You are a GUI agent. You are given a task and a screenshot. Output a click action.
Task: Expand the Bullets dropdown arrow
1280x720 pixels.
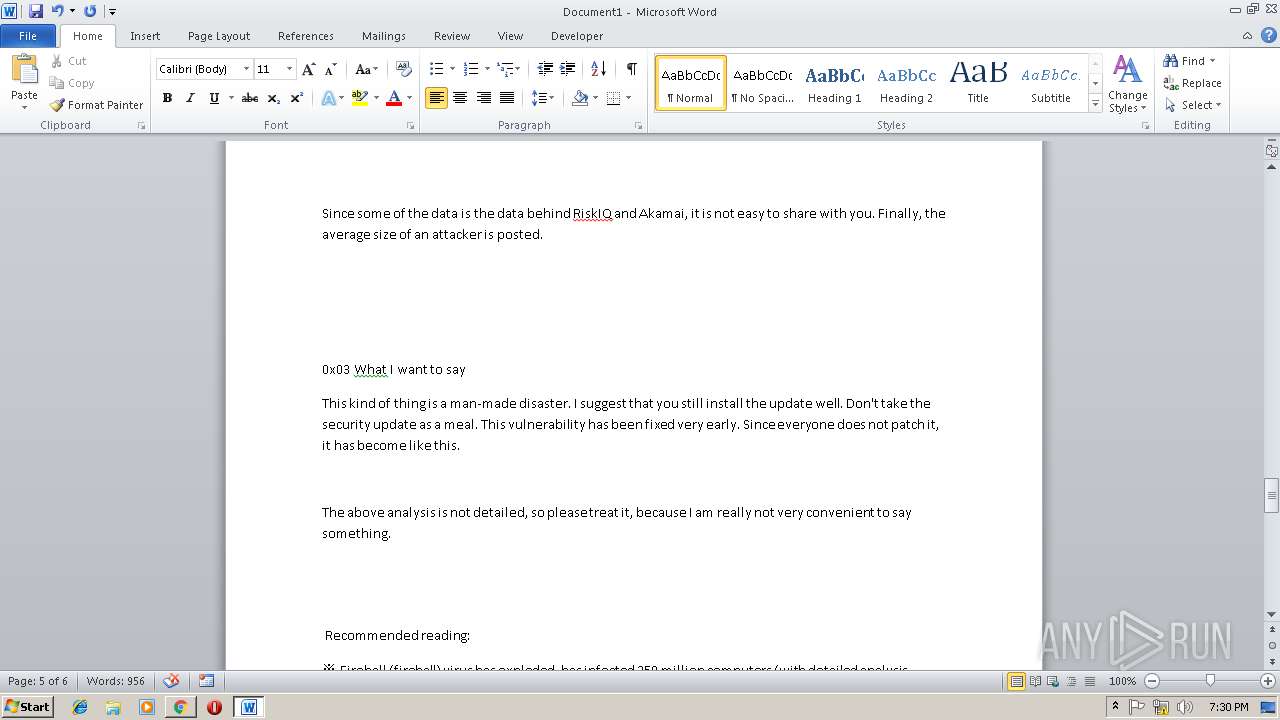[x=452, y=69]
